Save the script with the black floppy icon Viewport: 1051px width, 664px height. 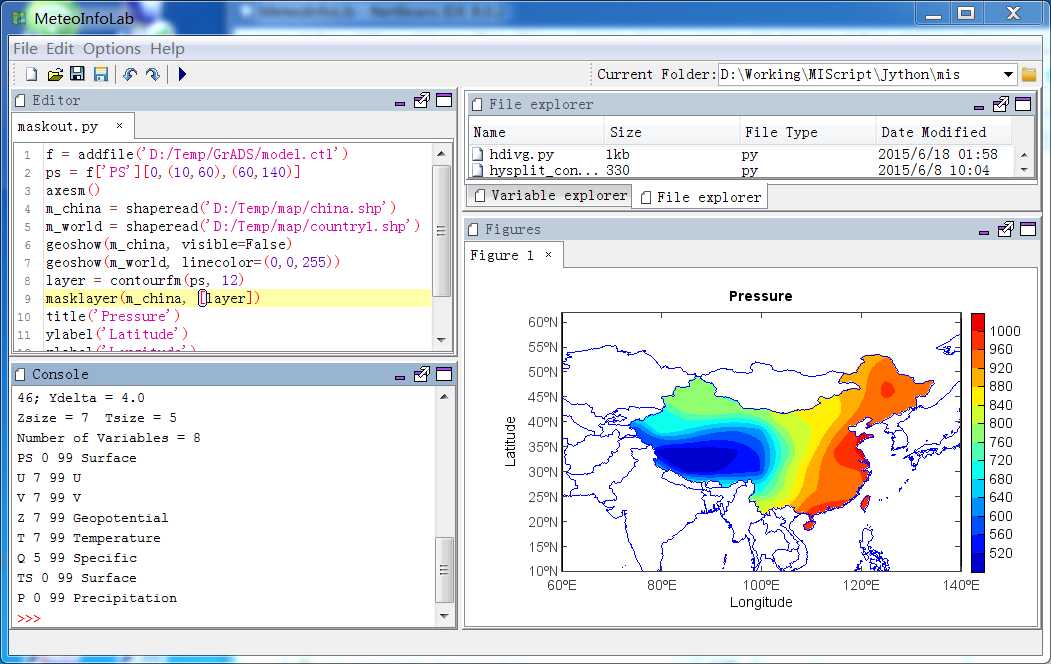tap(78, 74)
